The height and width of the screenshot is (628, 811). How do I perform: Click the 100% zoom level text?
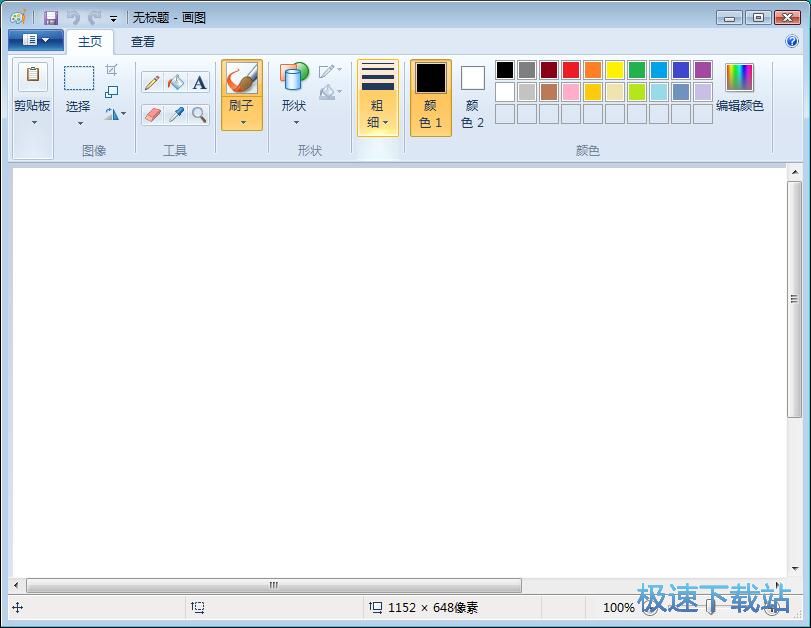tap(619, 607)
